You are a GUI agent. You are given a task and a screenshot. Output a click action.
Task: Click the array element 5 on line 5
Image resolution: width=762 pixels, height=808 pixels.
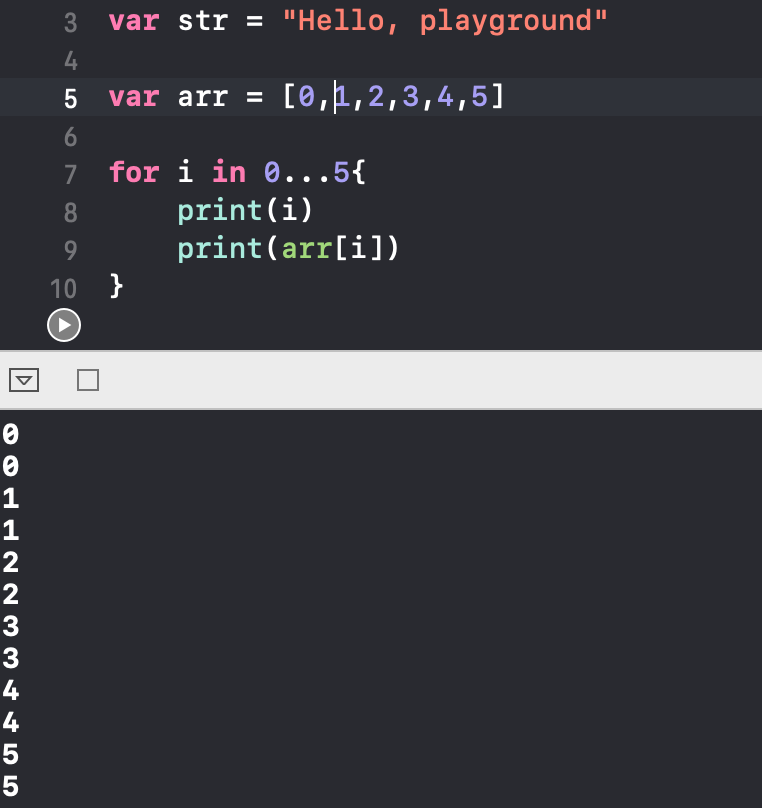tap(480, 97)
